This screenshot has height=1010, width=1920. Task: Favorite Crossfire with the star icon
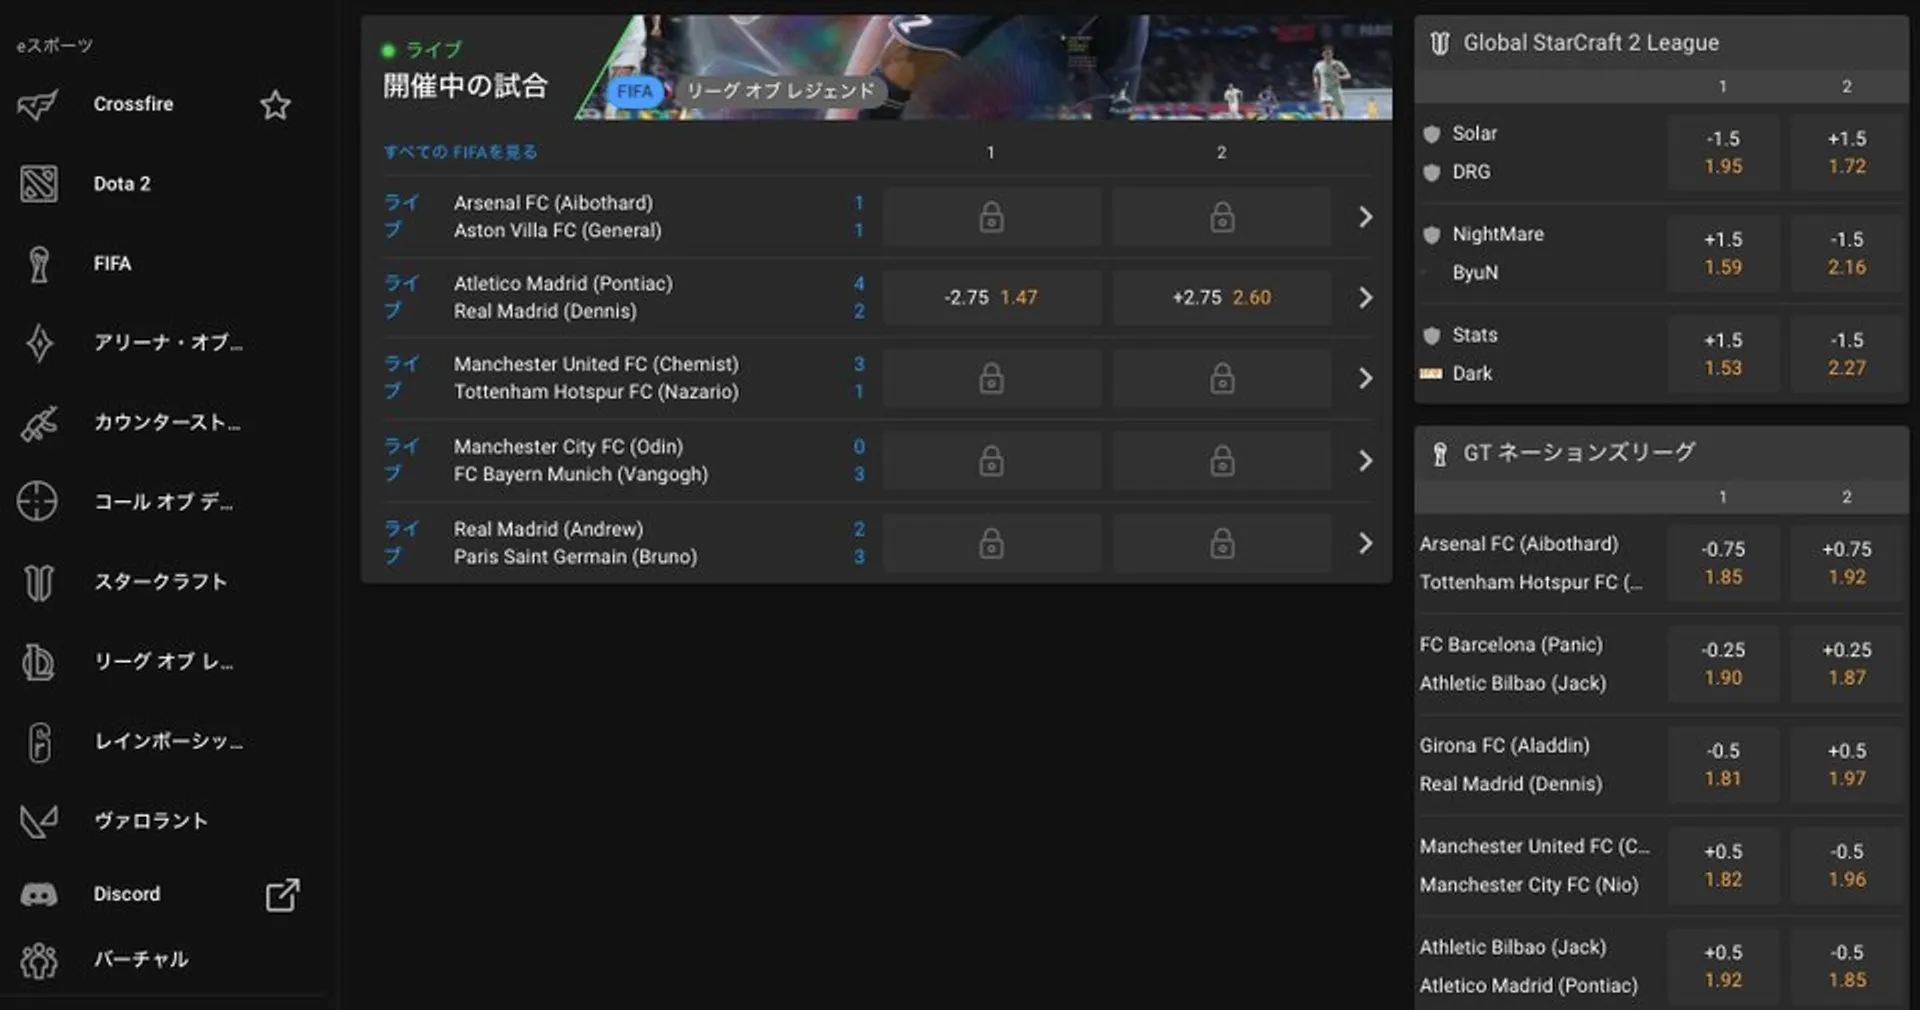click(x=275, y=104)
